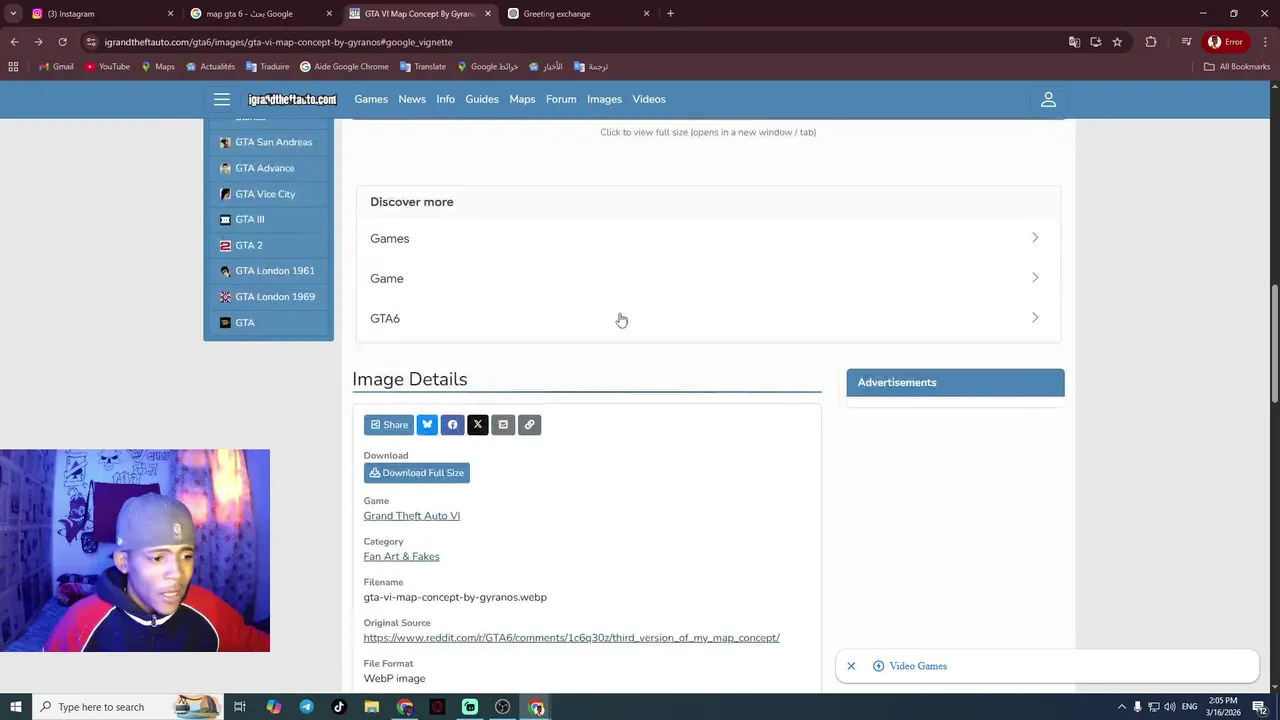Open Chrome extensions puzzle icon
The height and width of the screenshot is (720, 1280).
1151,42
